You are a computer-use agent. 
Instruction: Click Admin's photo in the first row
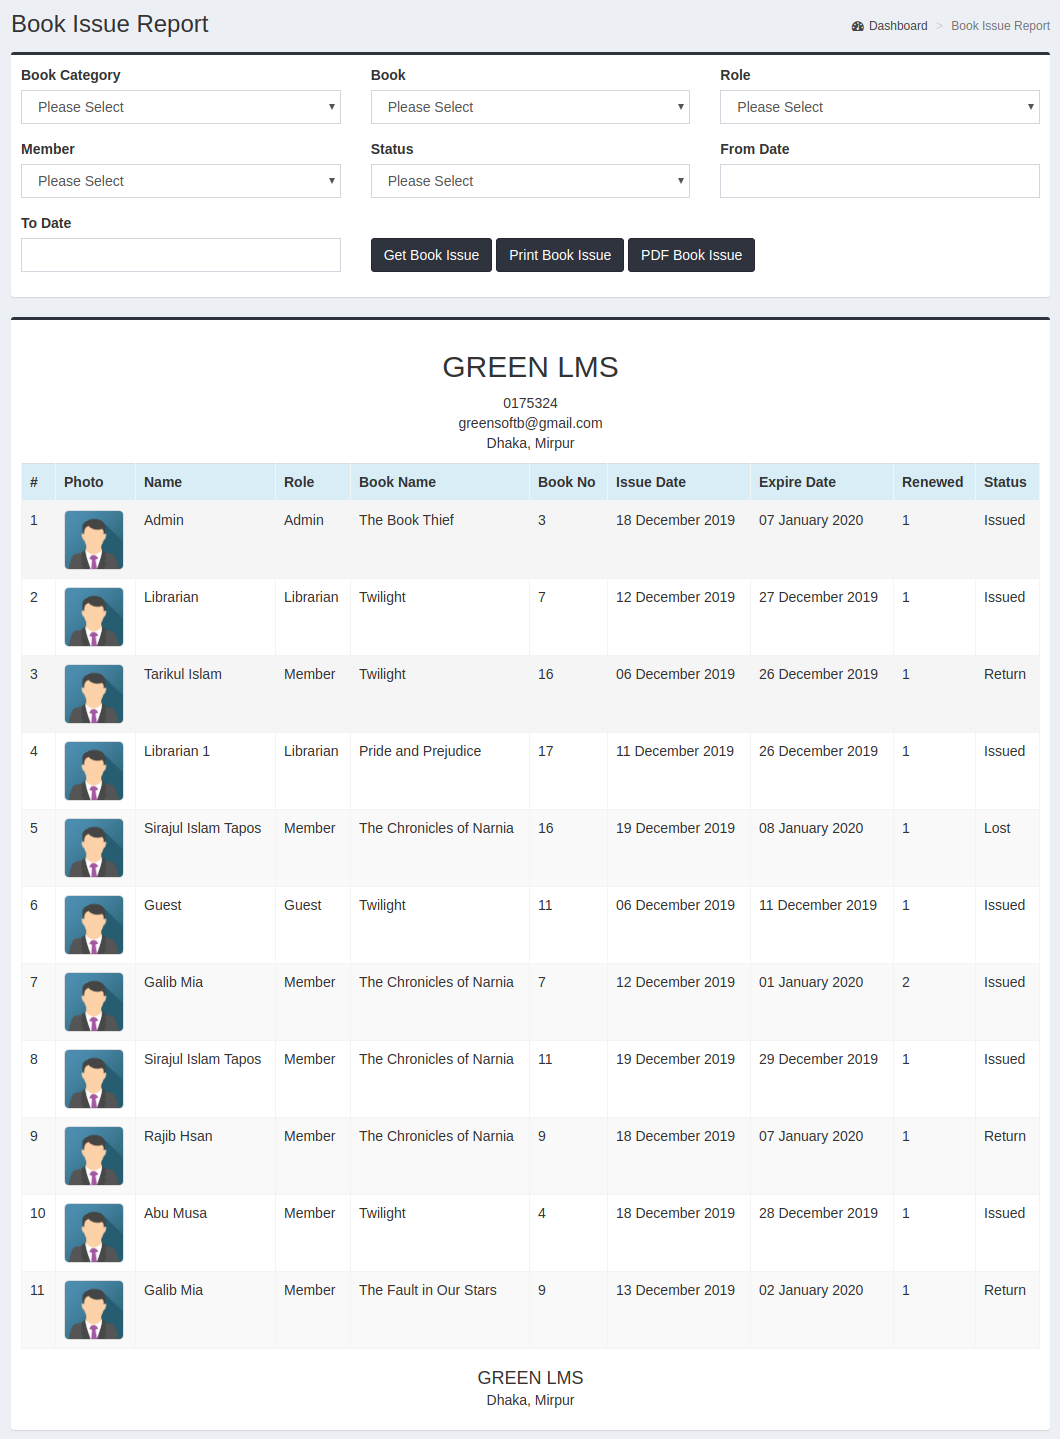[x=94, y=540]
